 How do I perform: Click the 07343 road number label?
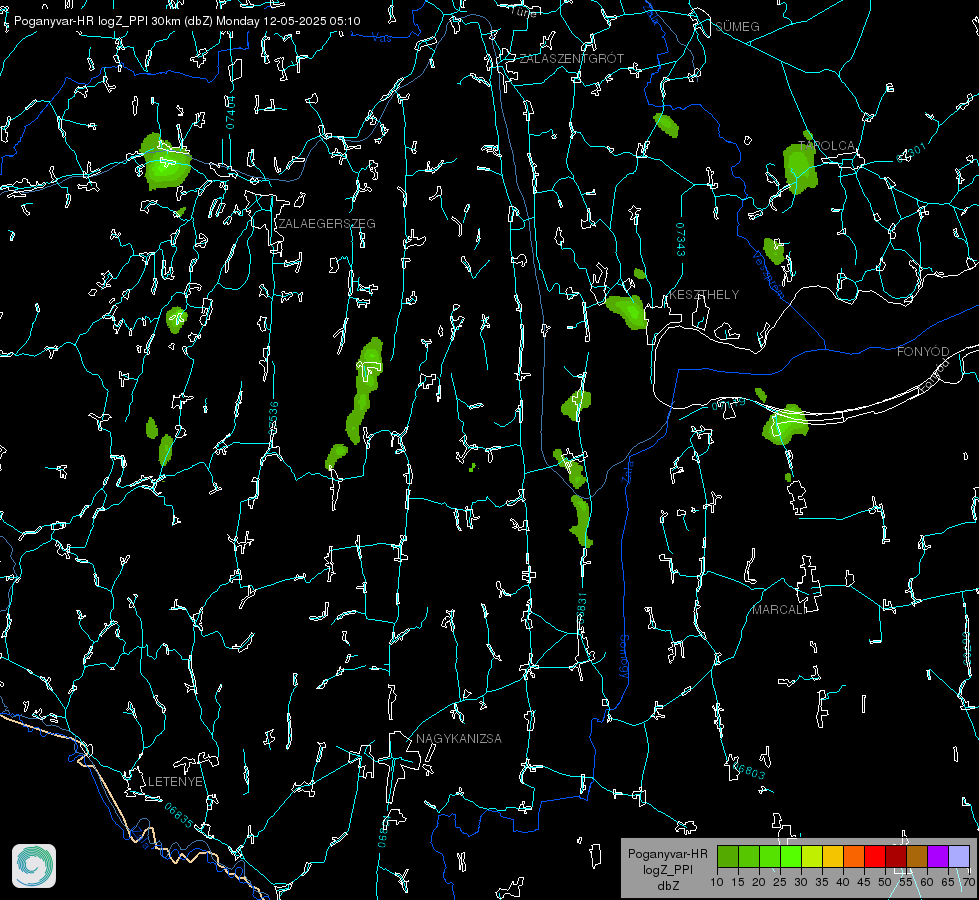680,239
